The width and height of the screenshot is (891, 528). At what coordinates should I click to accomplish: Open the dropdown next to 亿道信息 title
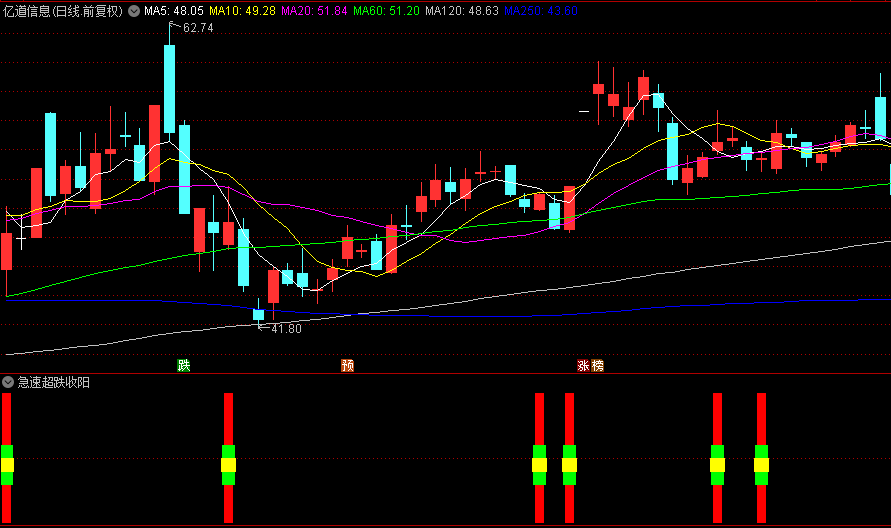134,11
